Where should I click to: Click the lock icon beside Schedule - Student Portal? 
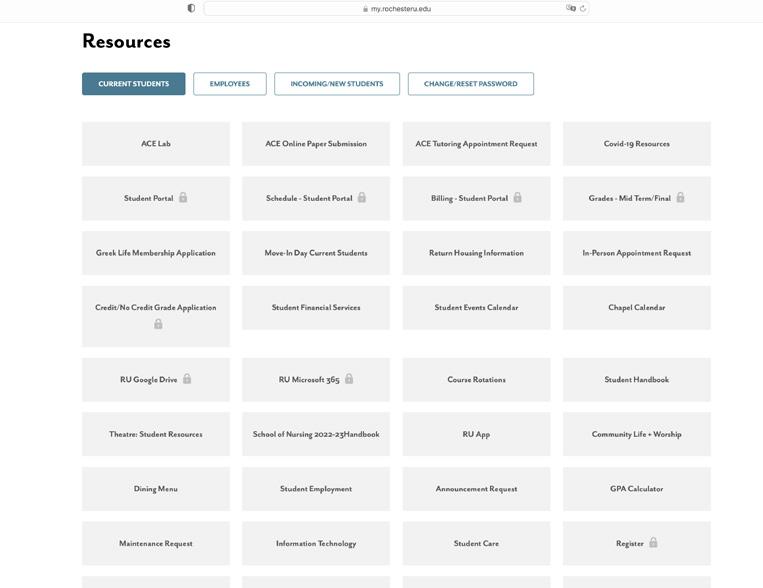[x=362, y=197]
